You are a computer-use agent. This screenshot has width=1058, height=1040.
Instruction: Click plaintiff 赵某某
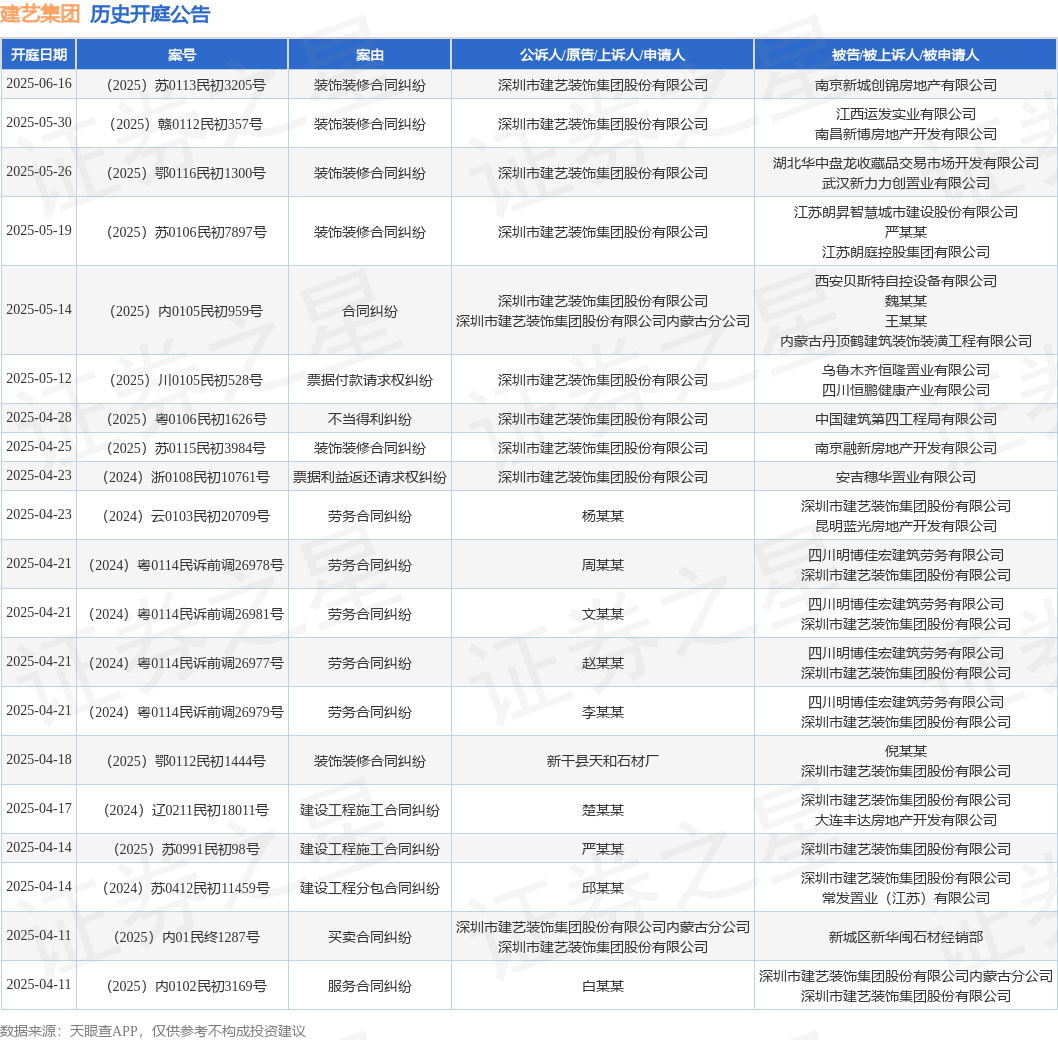click(603, 663)
